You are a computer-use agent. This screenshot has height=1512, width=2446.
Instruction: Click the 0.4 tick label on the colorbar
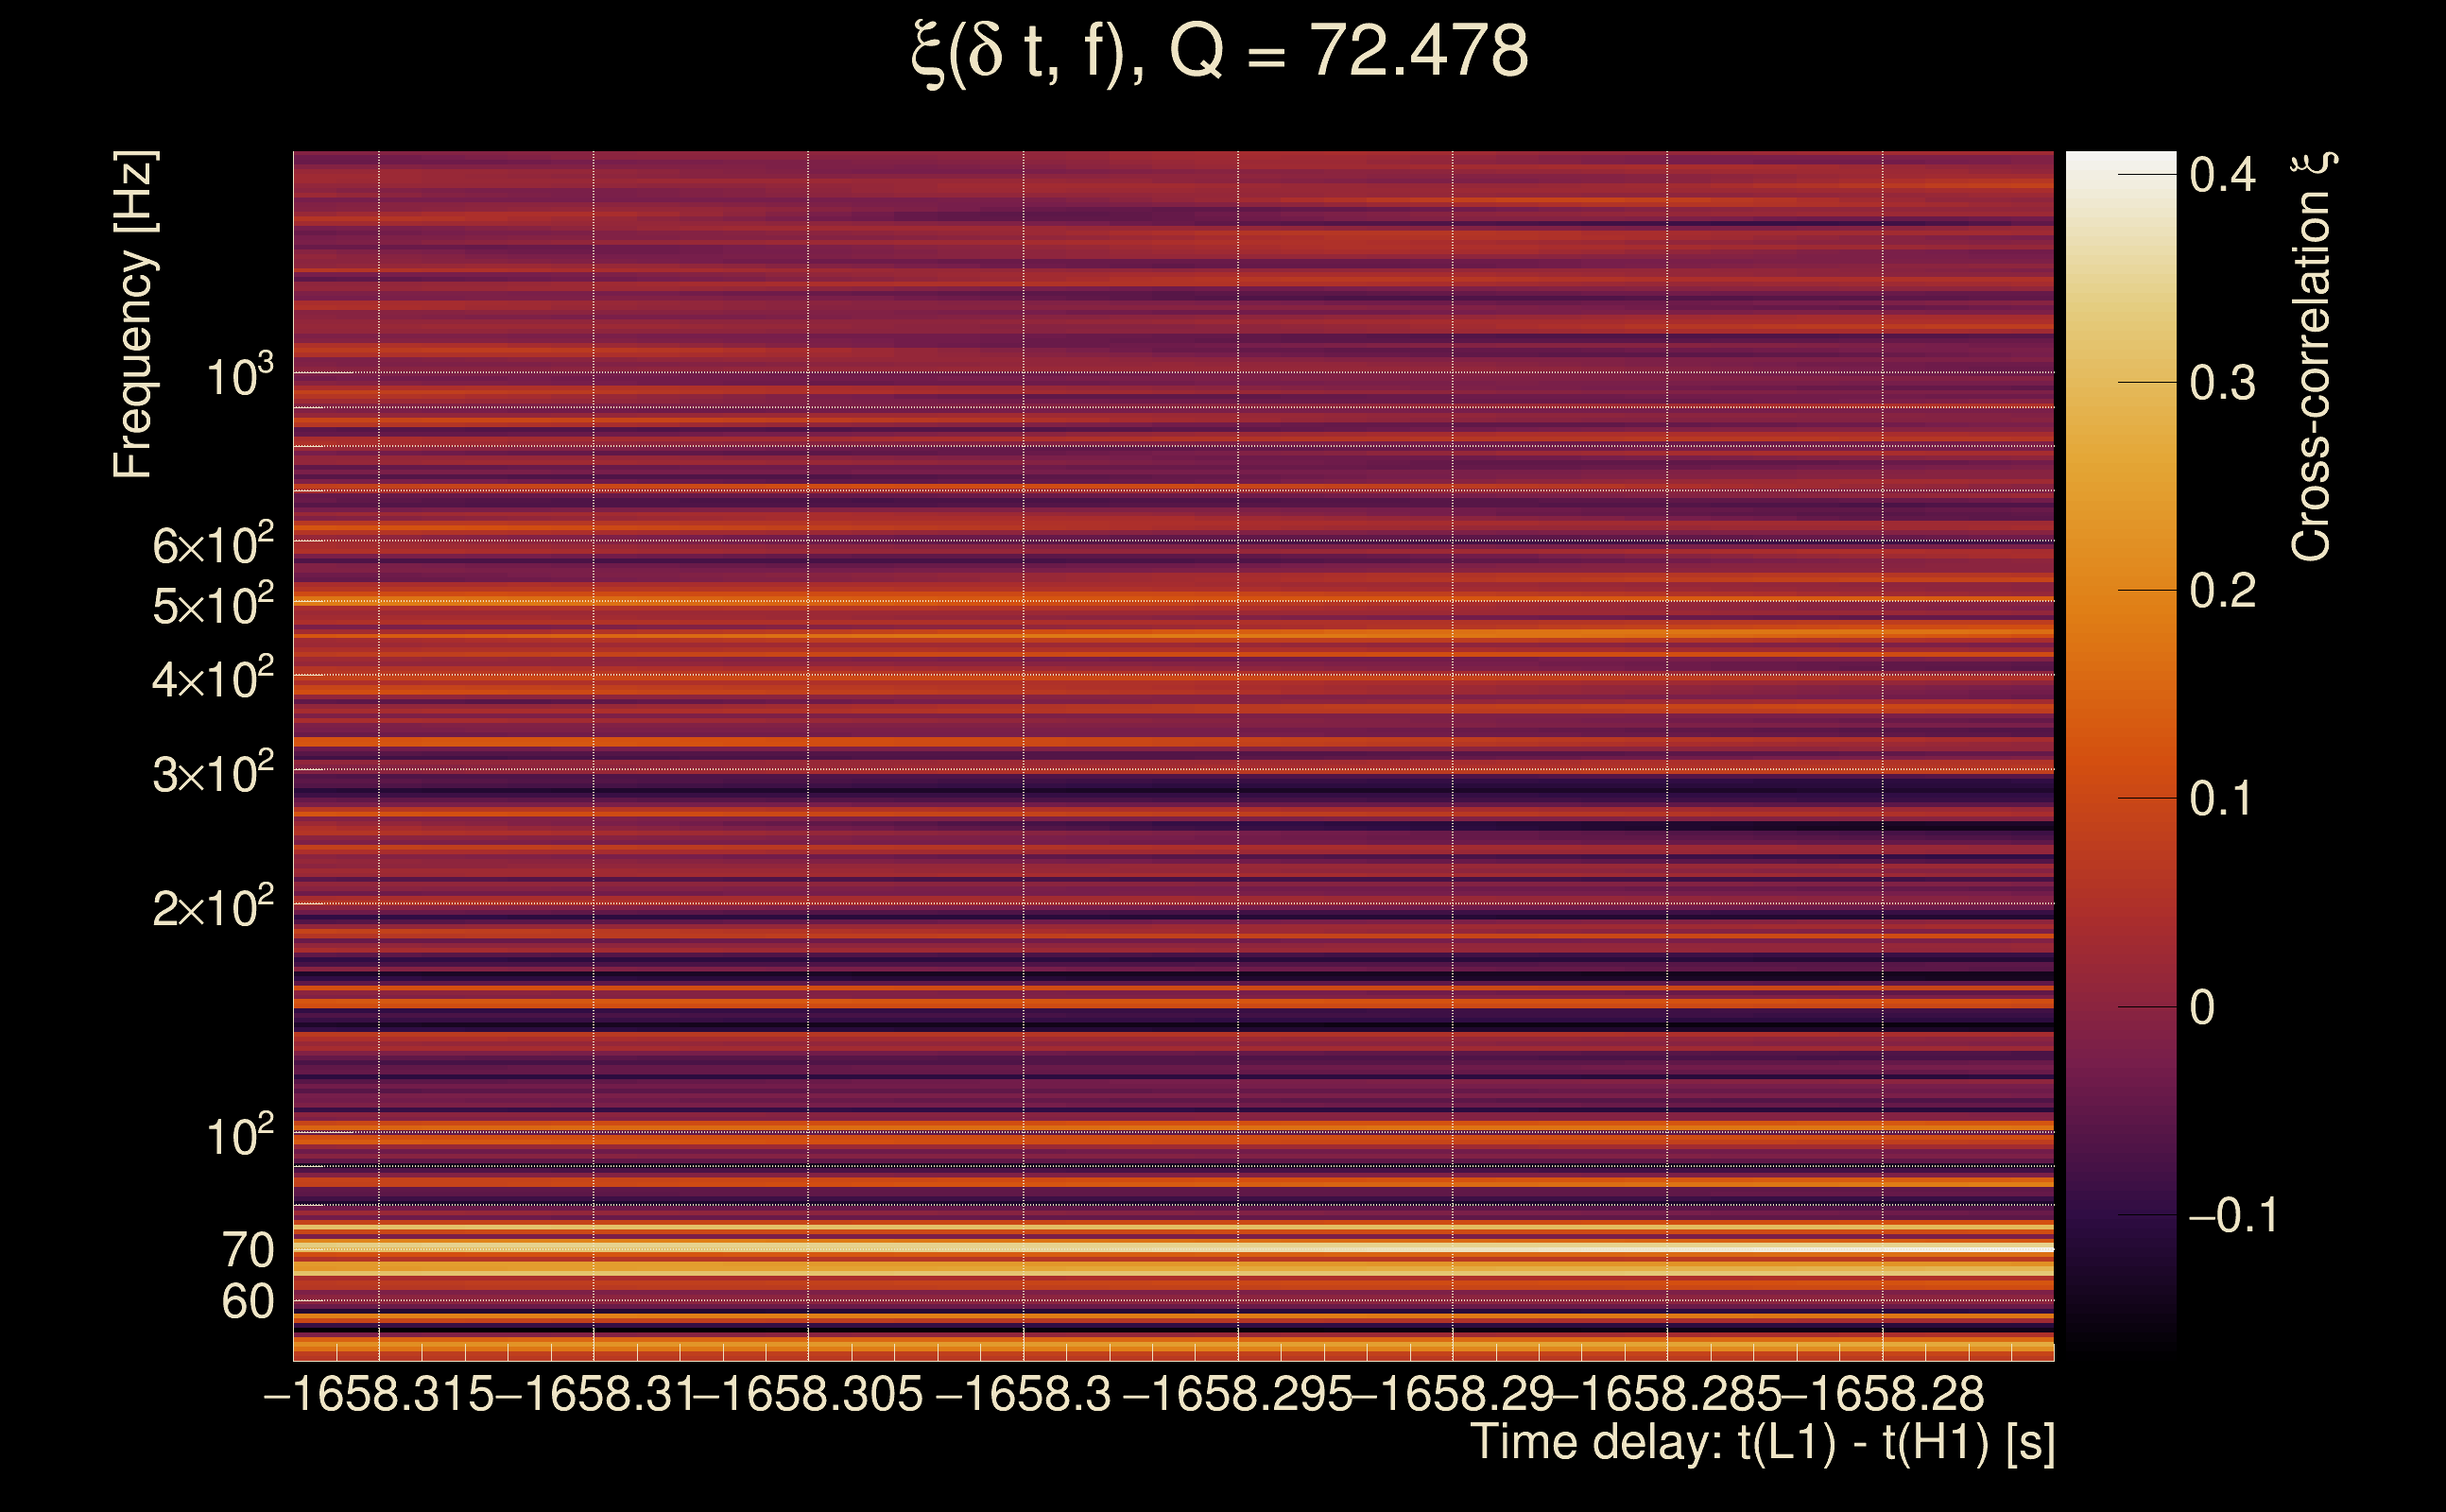2222,175
